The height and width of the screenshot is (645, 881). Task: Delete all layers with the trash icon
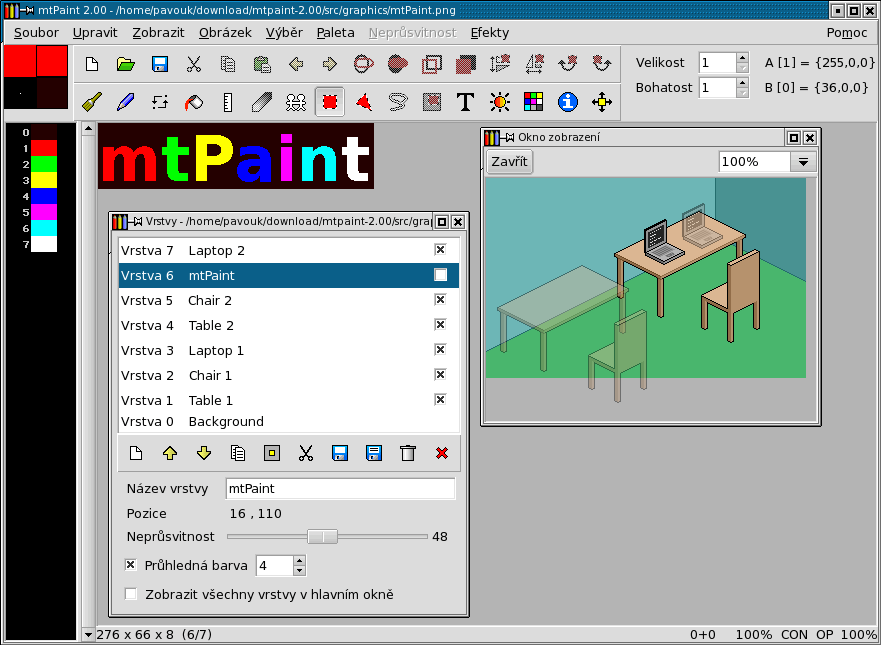point(408,453)
